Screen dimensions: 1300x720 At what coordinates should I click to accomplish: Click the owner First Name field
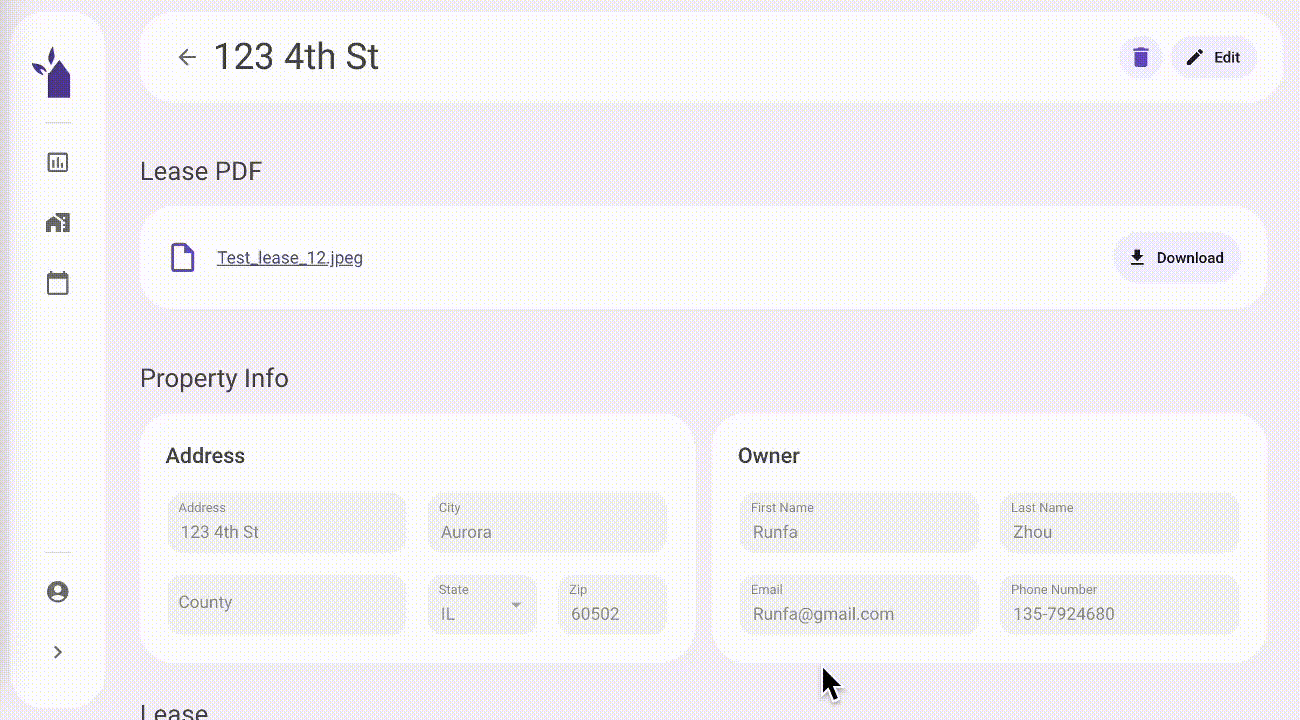click(x=859, y=522)
